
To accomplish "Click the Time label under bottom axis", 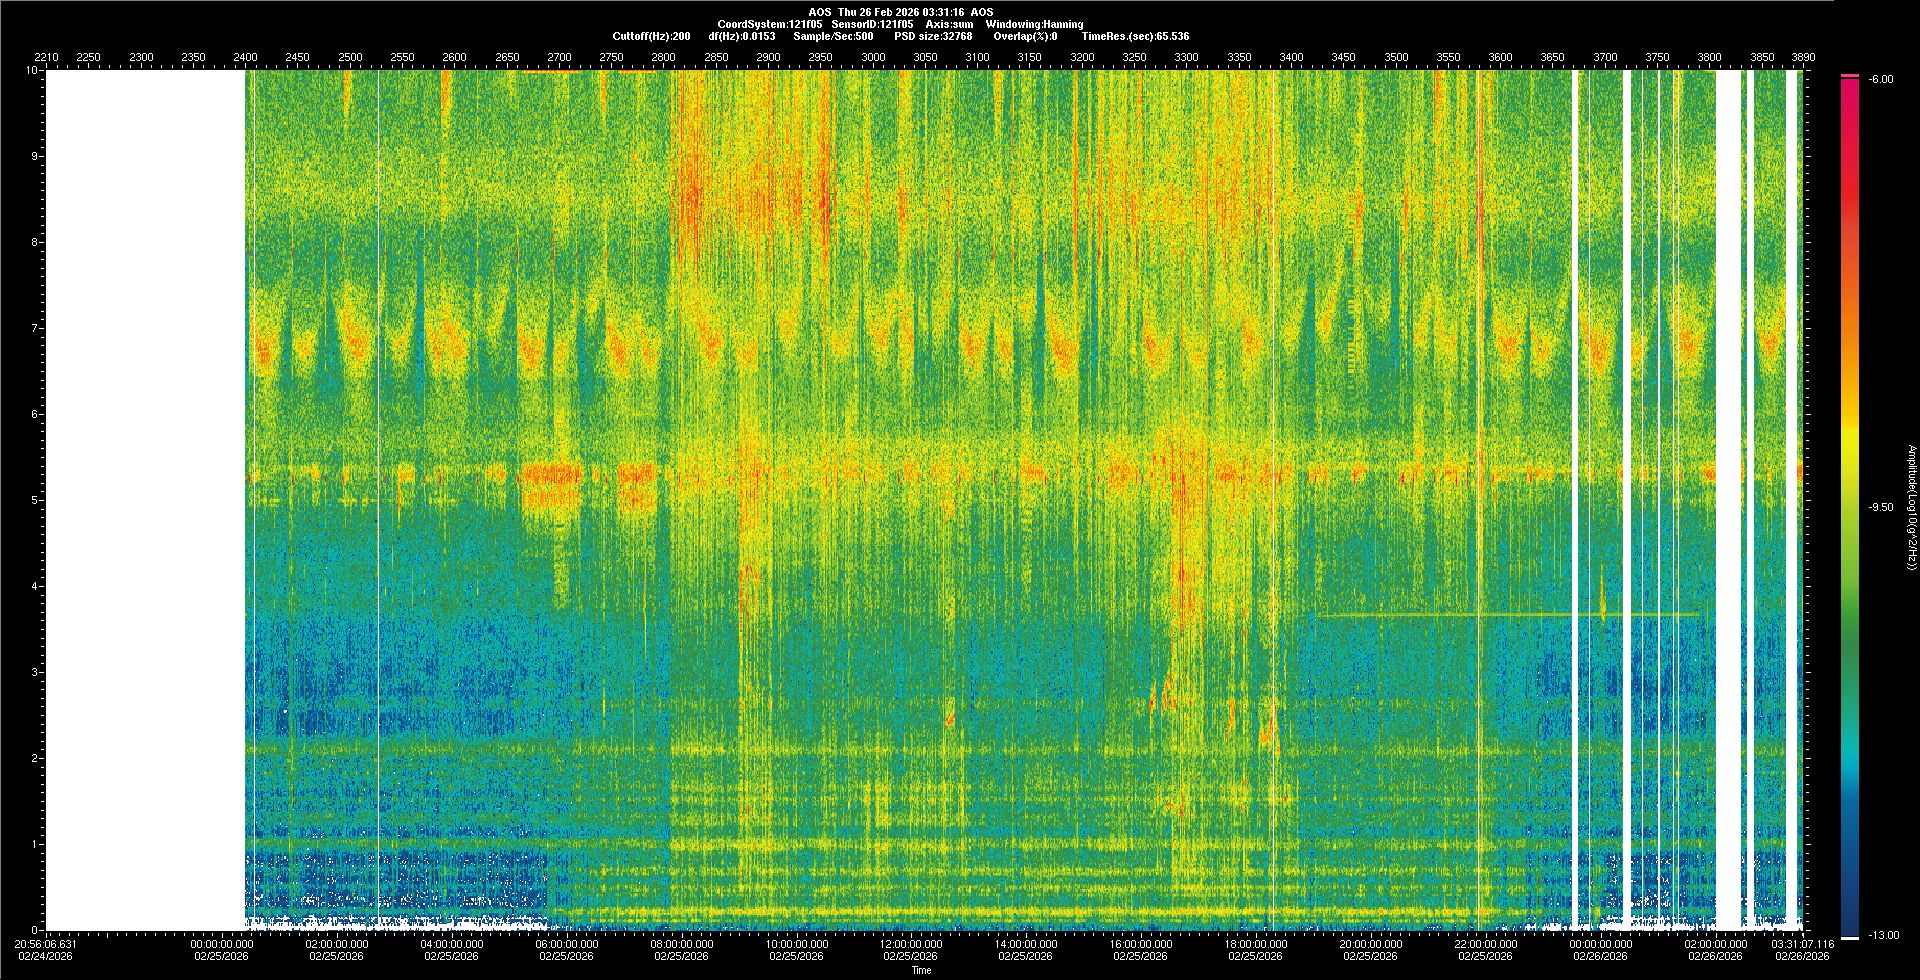I will [x=921, y=970].
